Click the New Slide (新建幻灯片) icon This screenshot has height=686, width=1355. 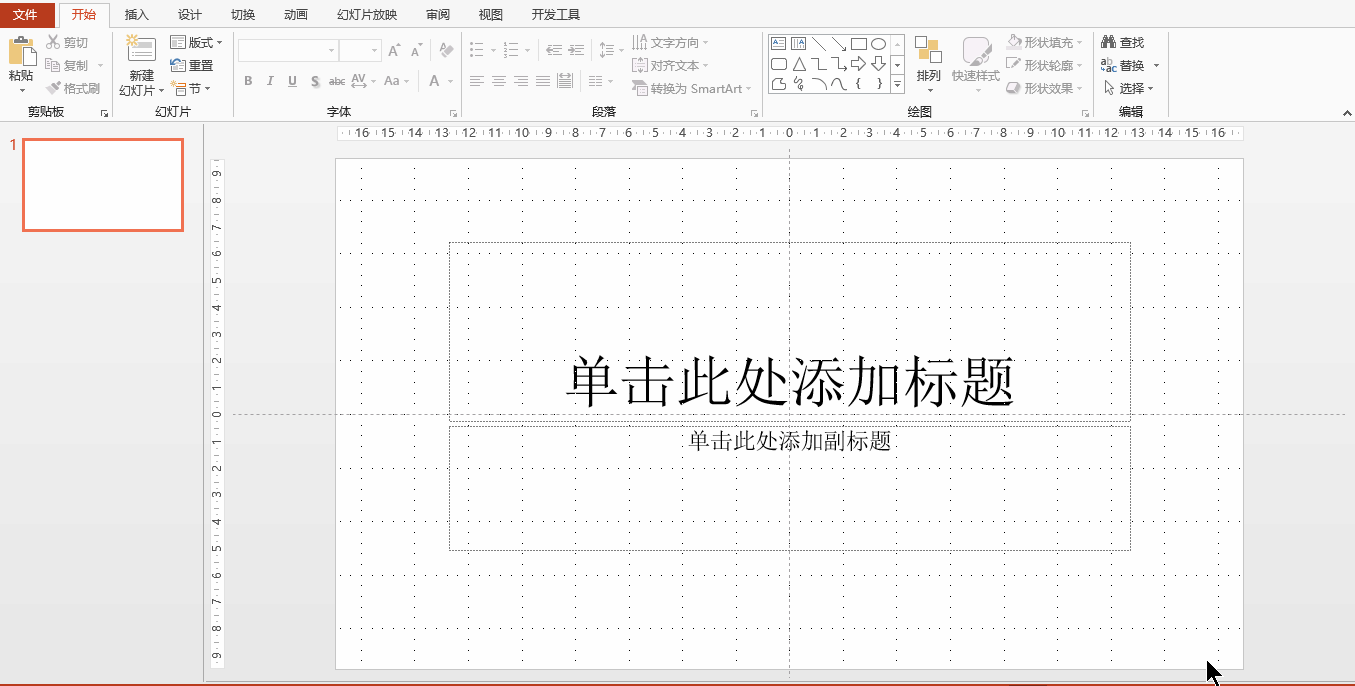[x=140, y=50]
